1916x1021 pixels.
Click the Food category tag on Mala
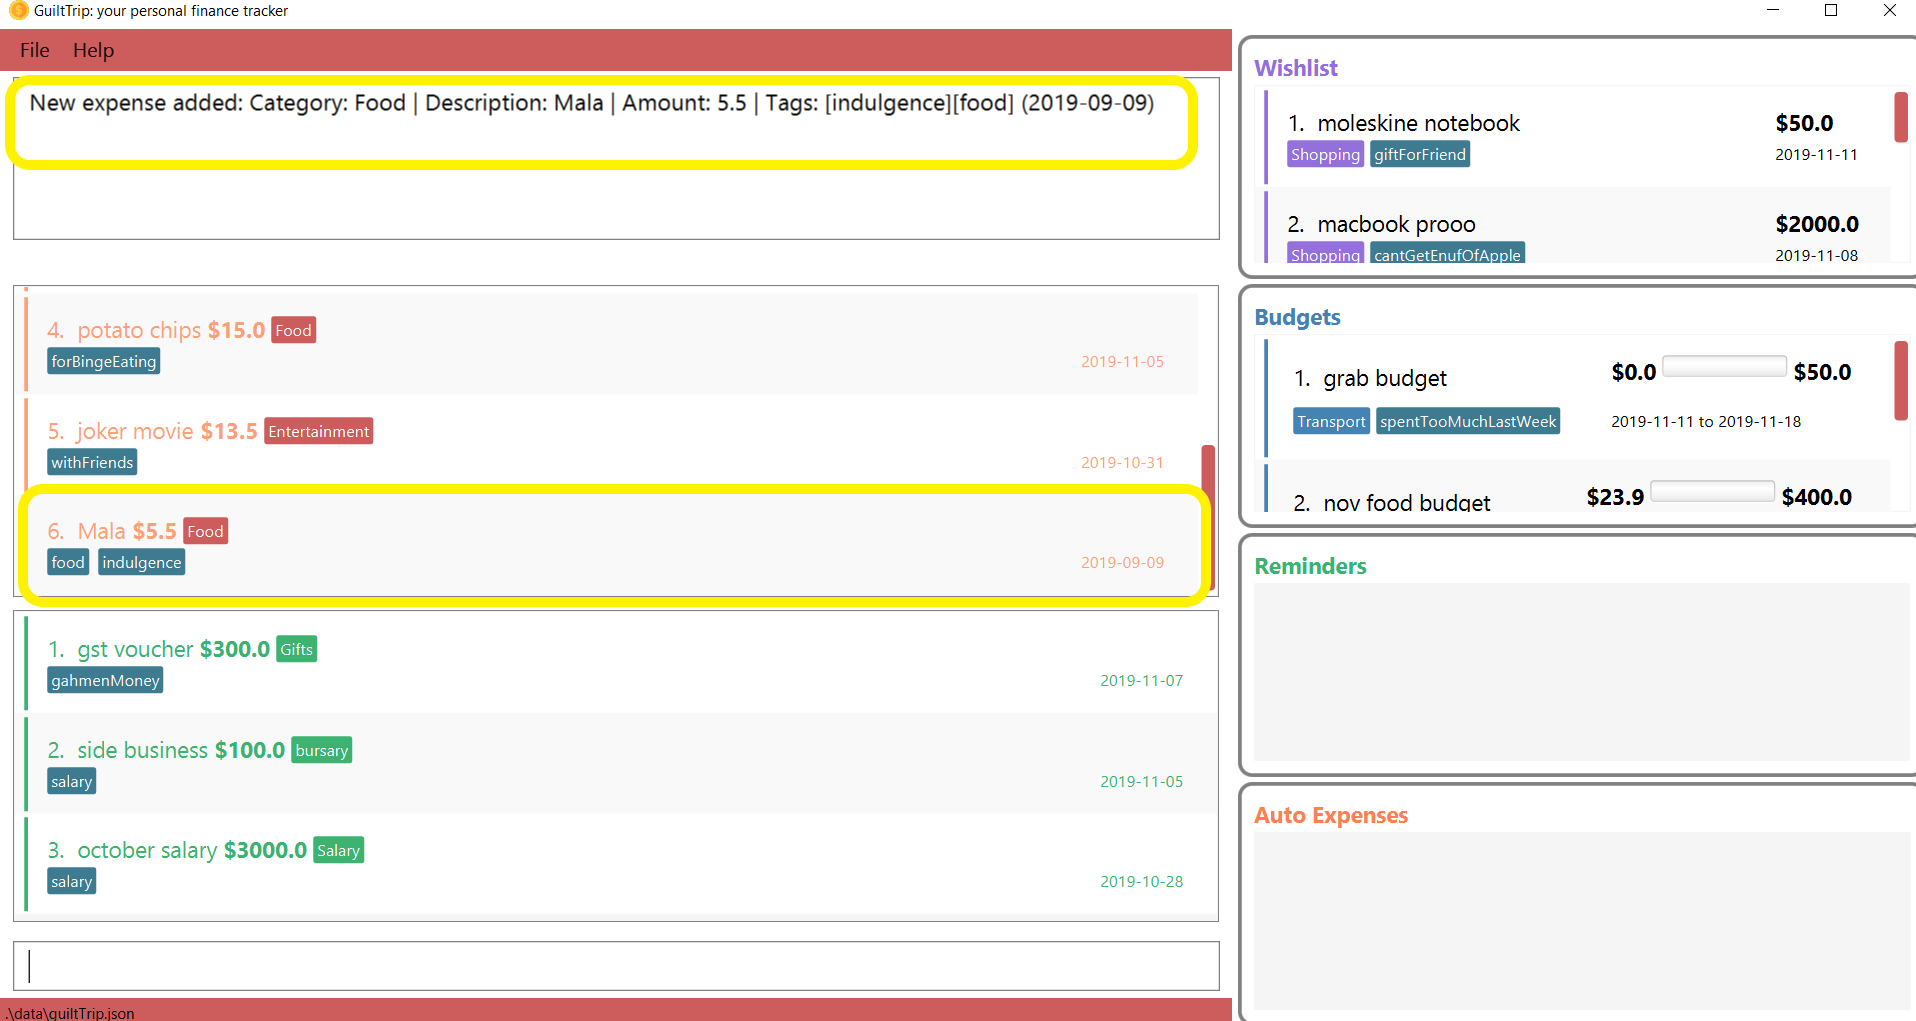(206, 532)
